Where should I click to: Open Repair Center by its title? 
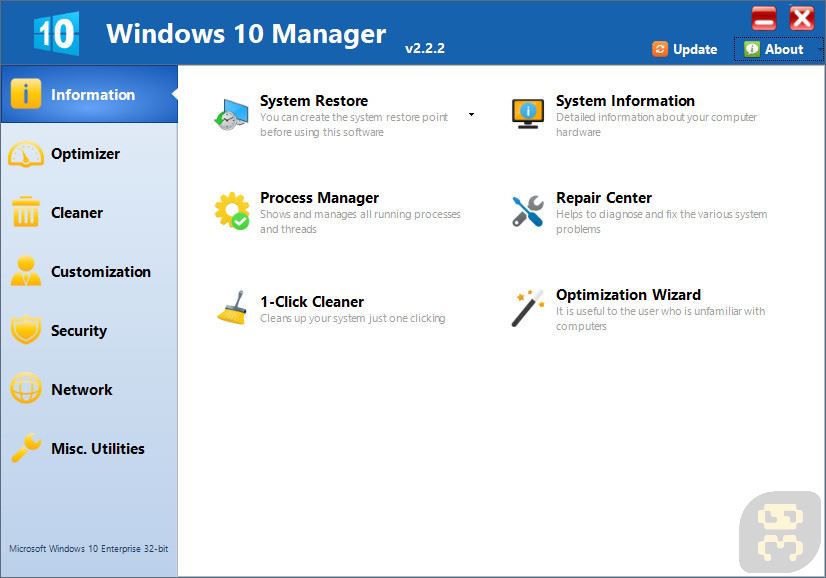click(x=604, y=198)
